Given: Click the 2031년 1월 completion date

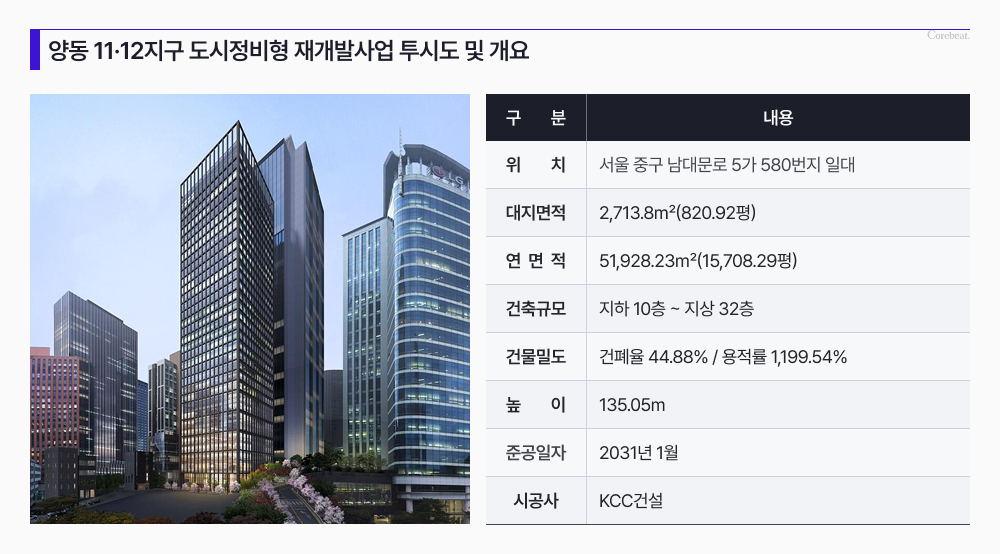Looking at the screenshot, I should (638, 453).
